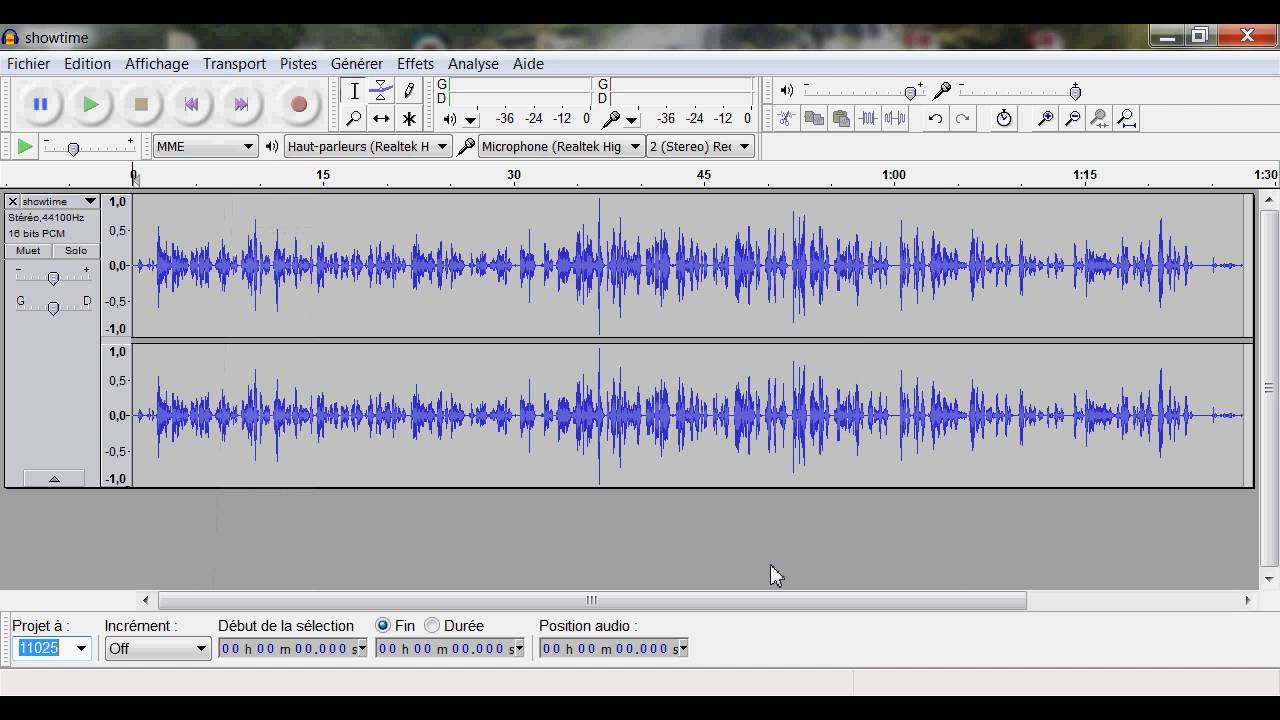This screenshot has width=1280, height=720.
Task: Click the vertical scrollbar down arrow
Action: point(1269,579)
